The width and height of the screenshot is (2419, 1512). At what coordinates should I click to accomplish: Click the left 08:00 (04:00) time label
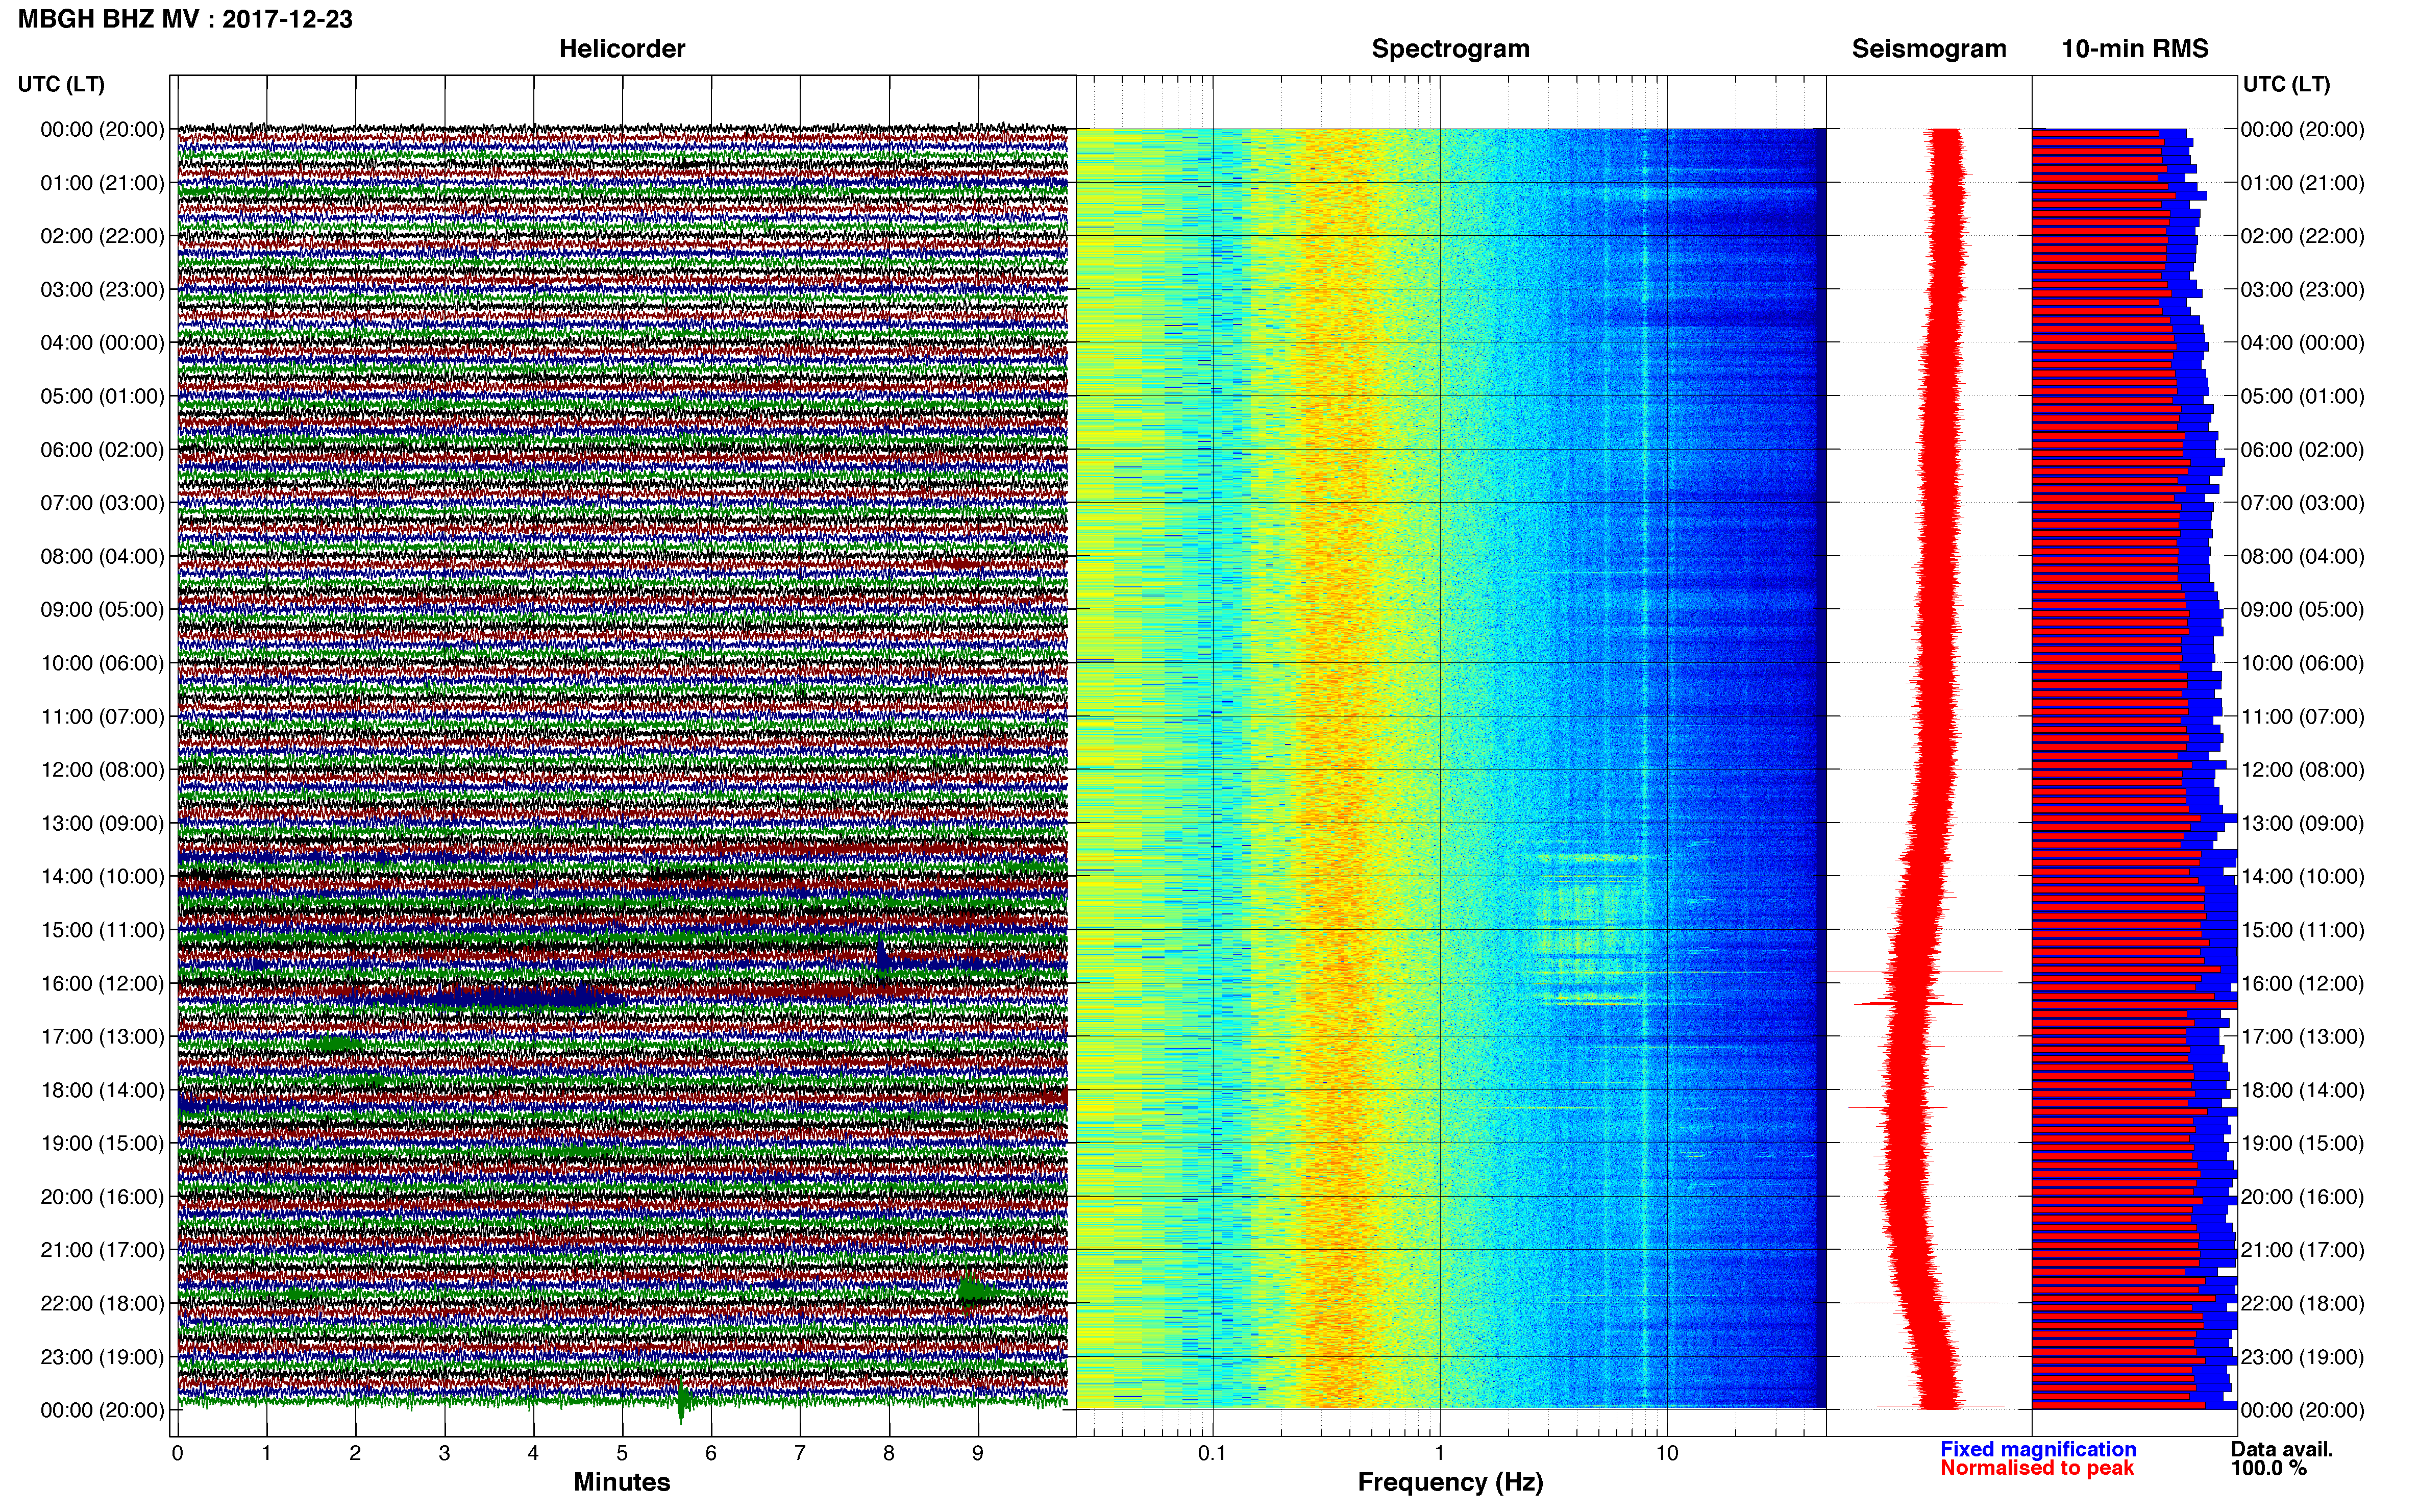(x=102, y=556)
